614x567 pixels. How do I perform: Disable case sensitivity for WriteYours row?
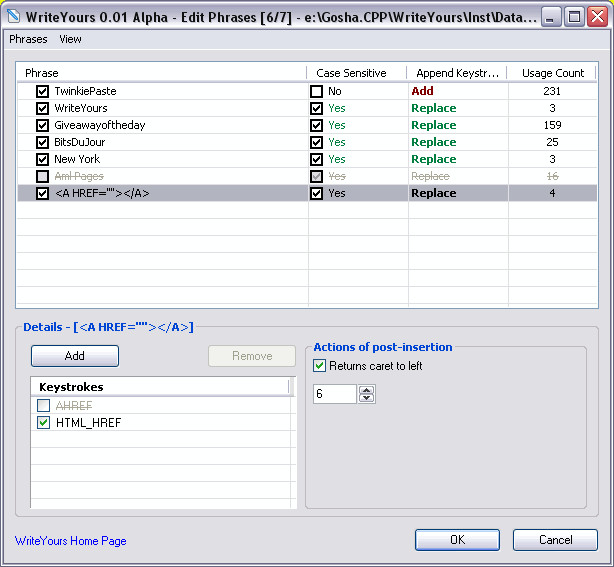(x=316, y=108)
